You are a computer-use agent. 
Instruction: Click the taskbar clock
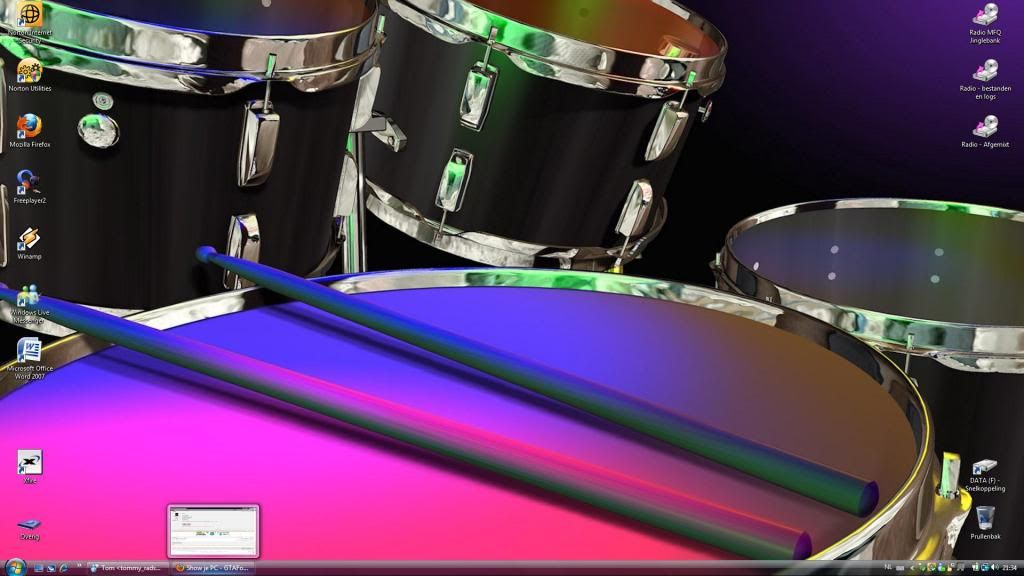coord(1010,568)
